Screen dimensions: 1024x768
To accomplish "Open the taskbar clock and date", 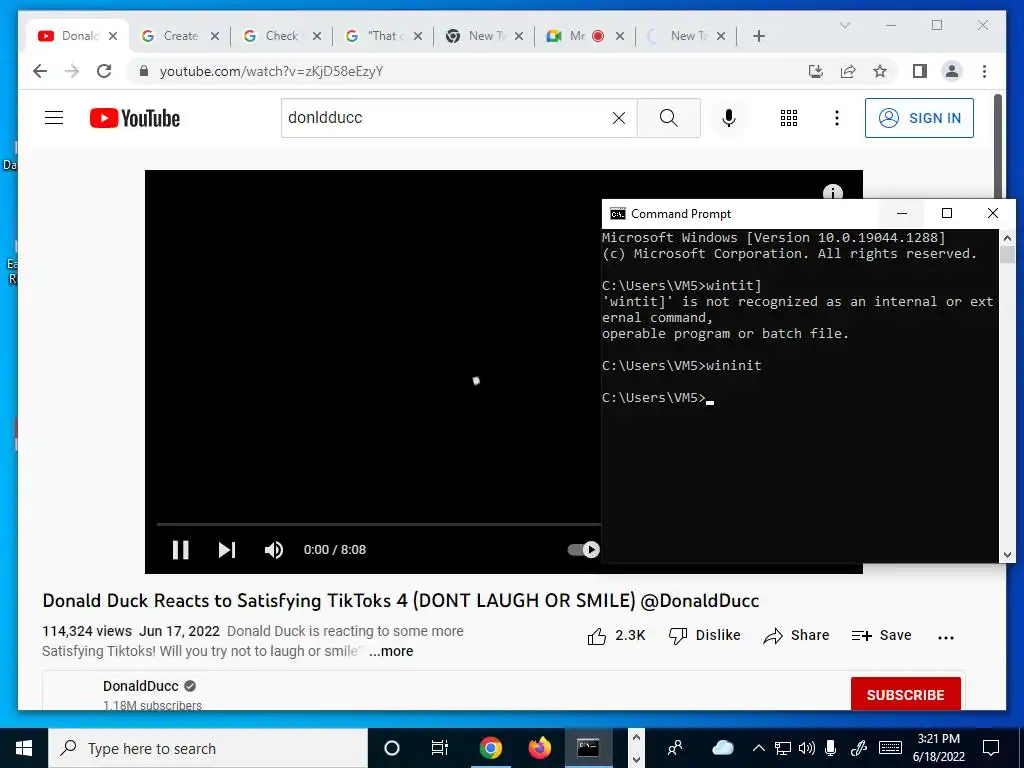I will [938, 748].
